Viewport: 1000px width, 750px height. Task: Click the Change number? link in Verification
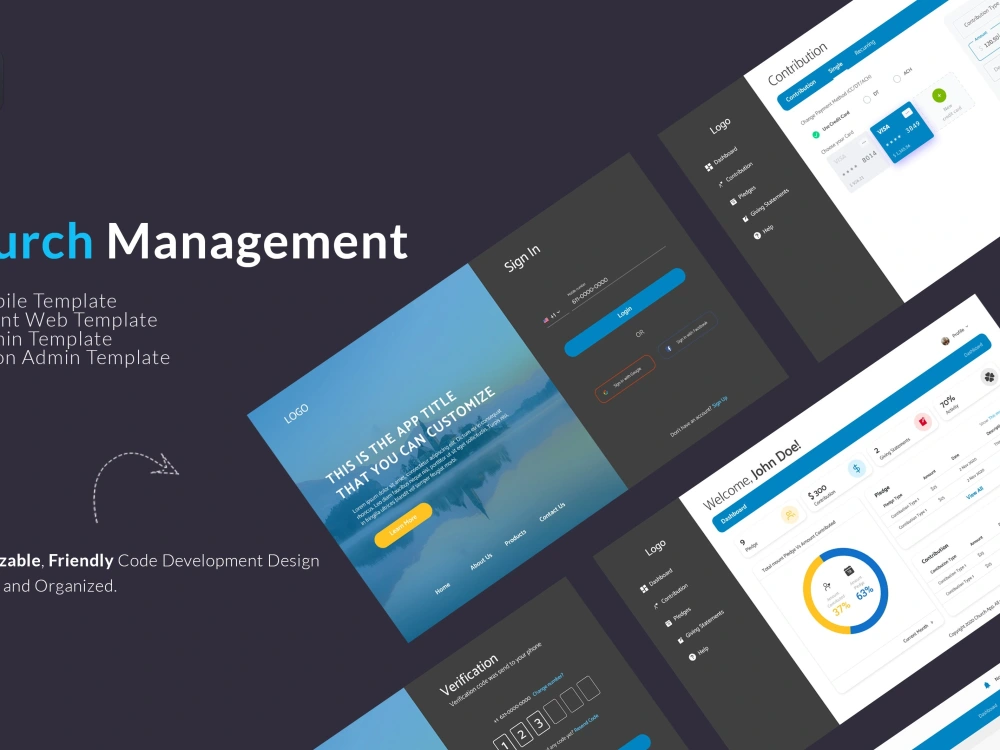click(x=548, y=684)
